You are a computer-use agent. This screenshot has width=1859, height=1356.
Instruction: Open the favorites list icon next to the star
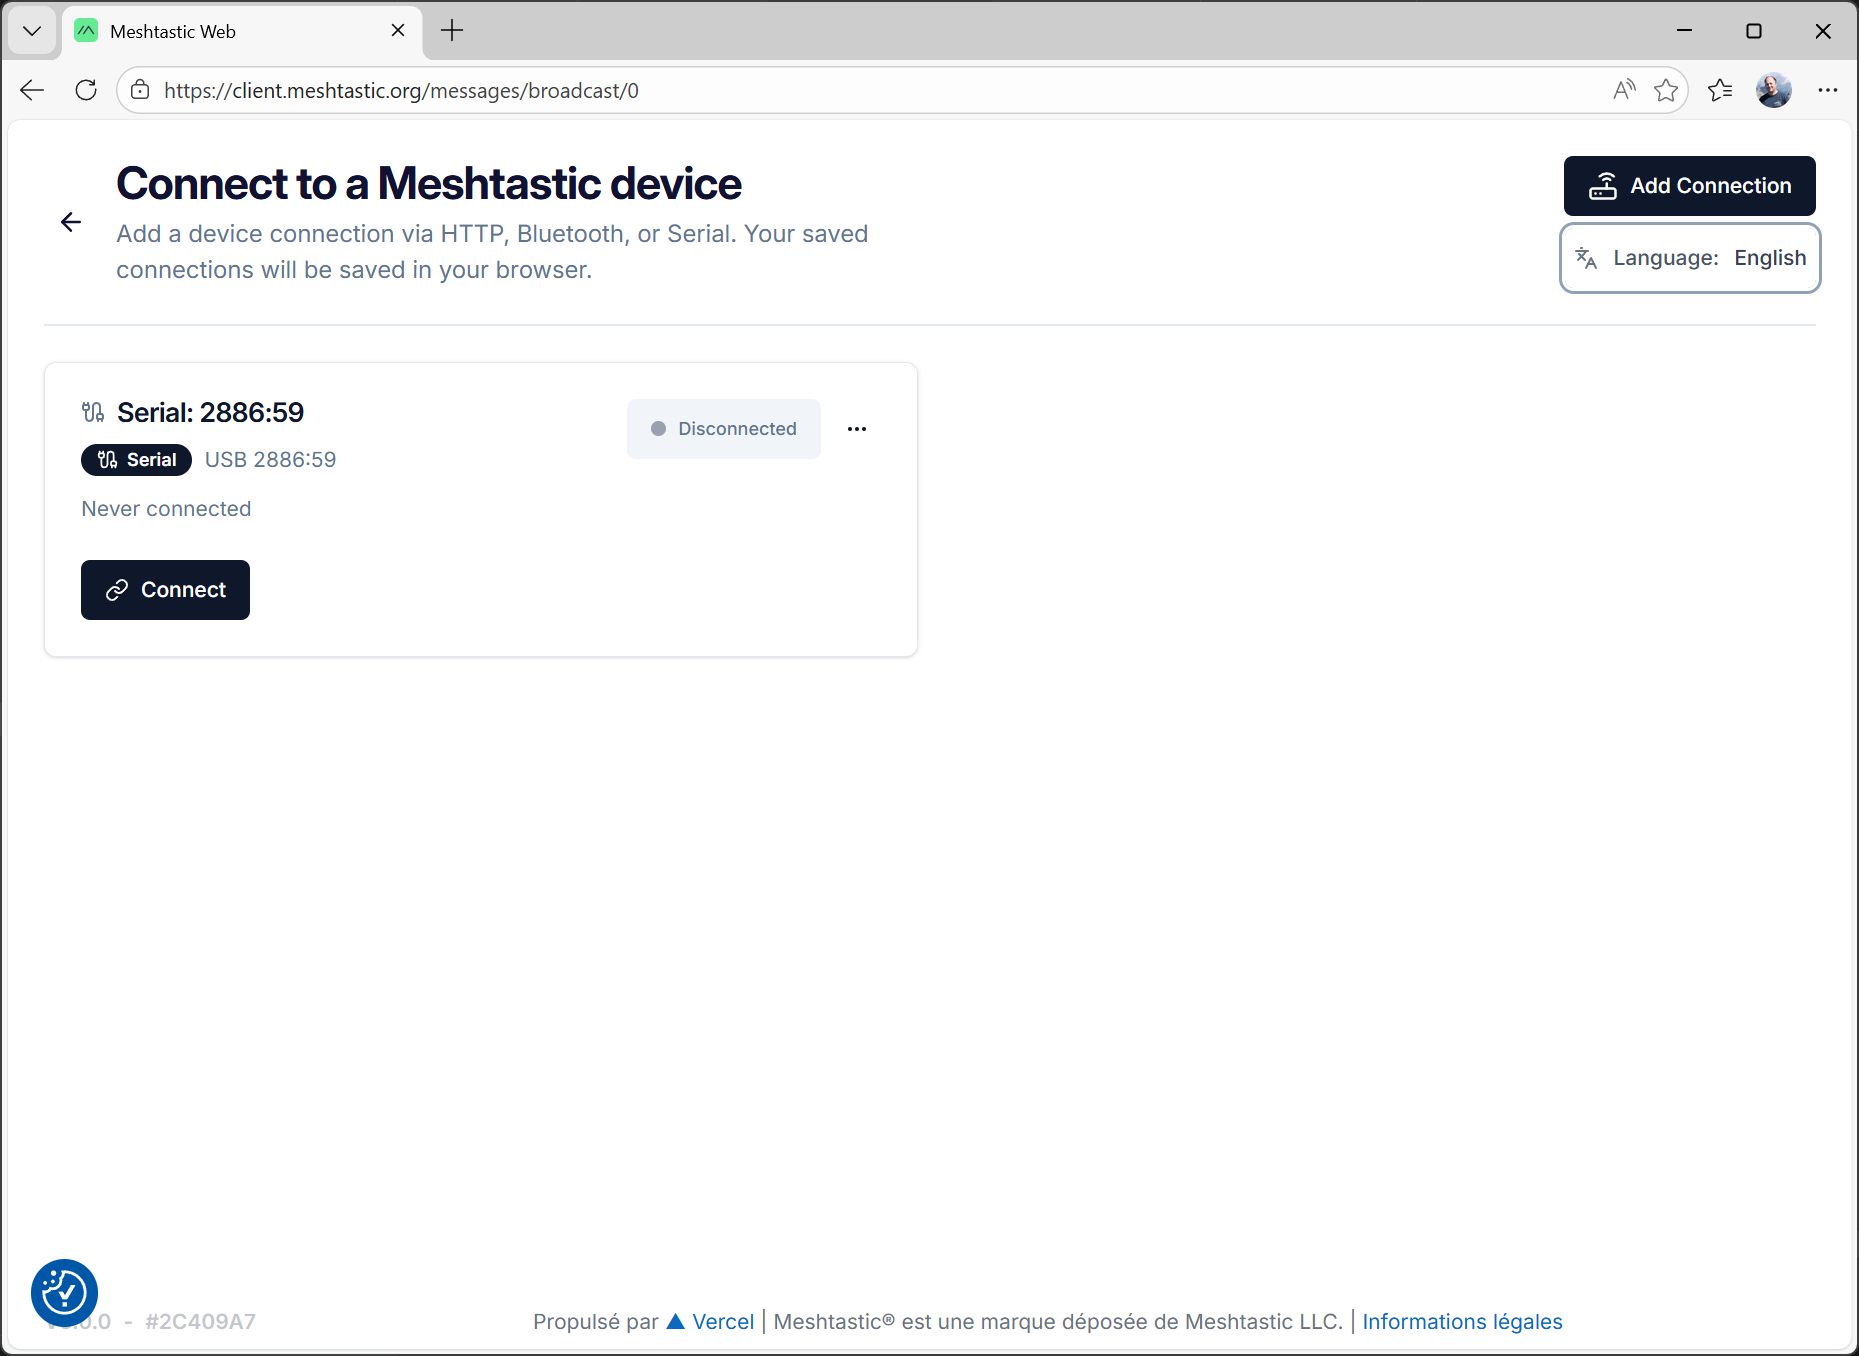pos(1721,89)
